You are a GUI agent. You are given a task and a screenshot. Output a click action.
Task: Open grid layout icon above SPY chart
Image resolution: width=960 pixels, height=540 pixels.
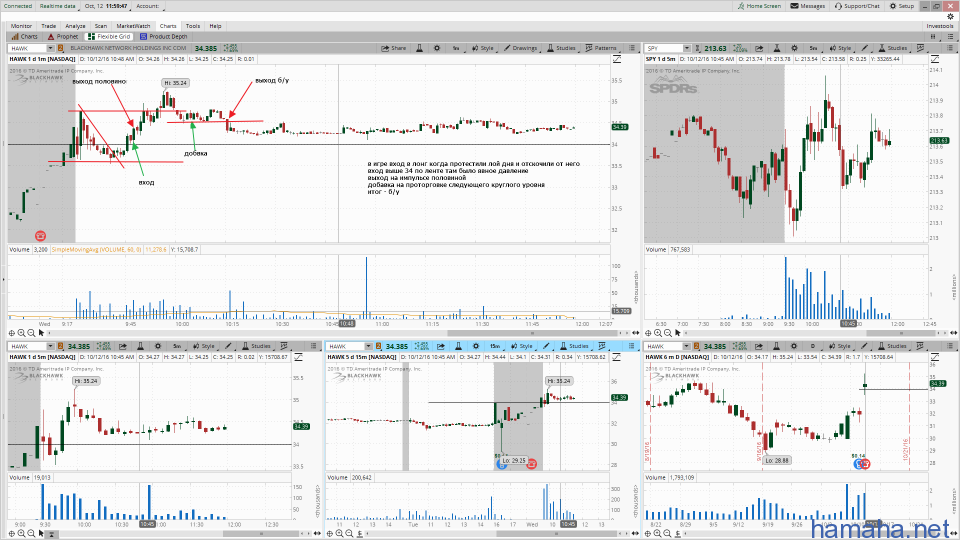933,37
